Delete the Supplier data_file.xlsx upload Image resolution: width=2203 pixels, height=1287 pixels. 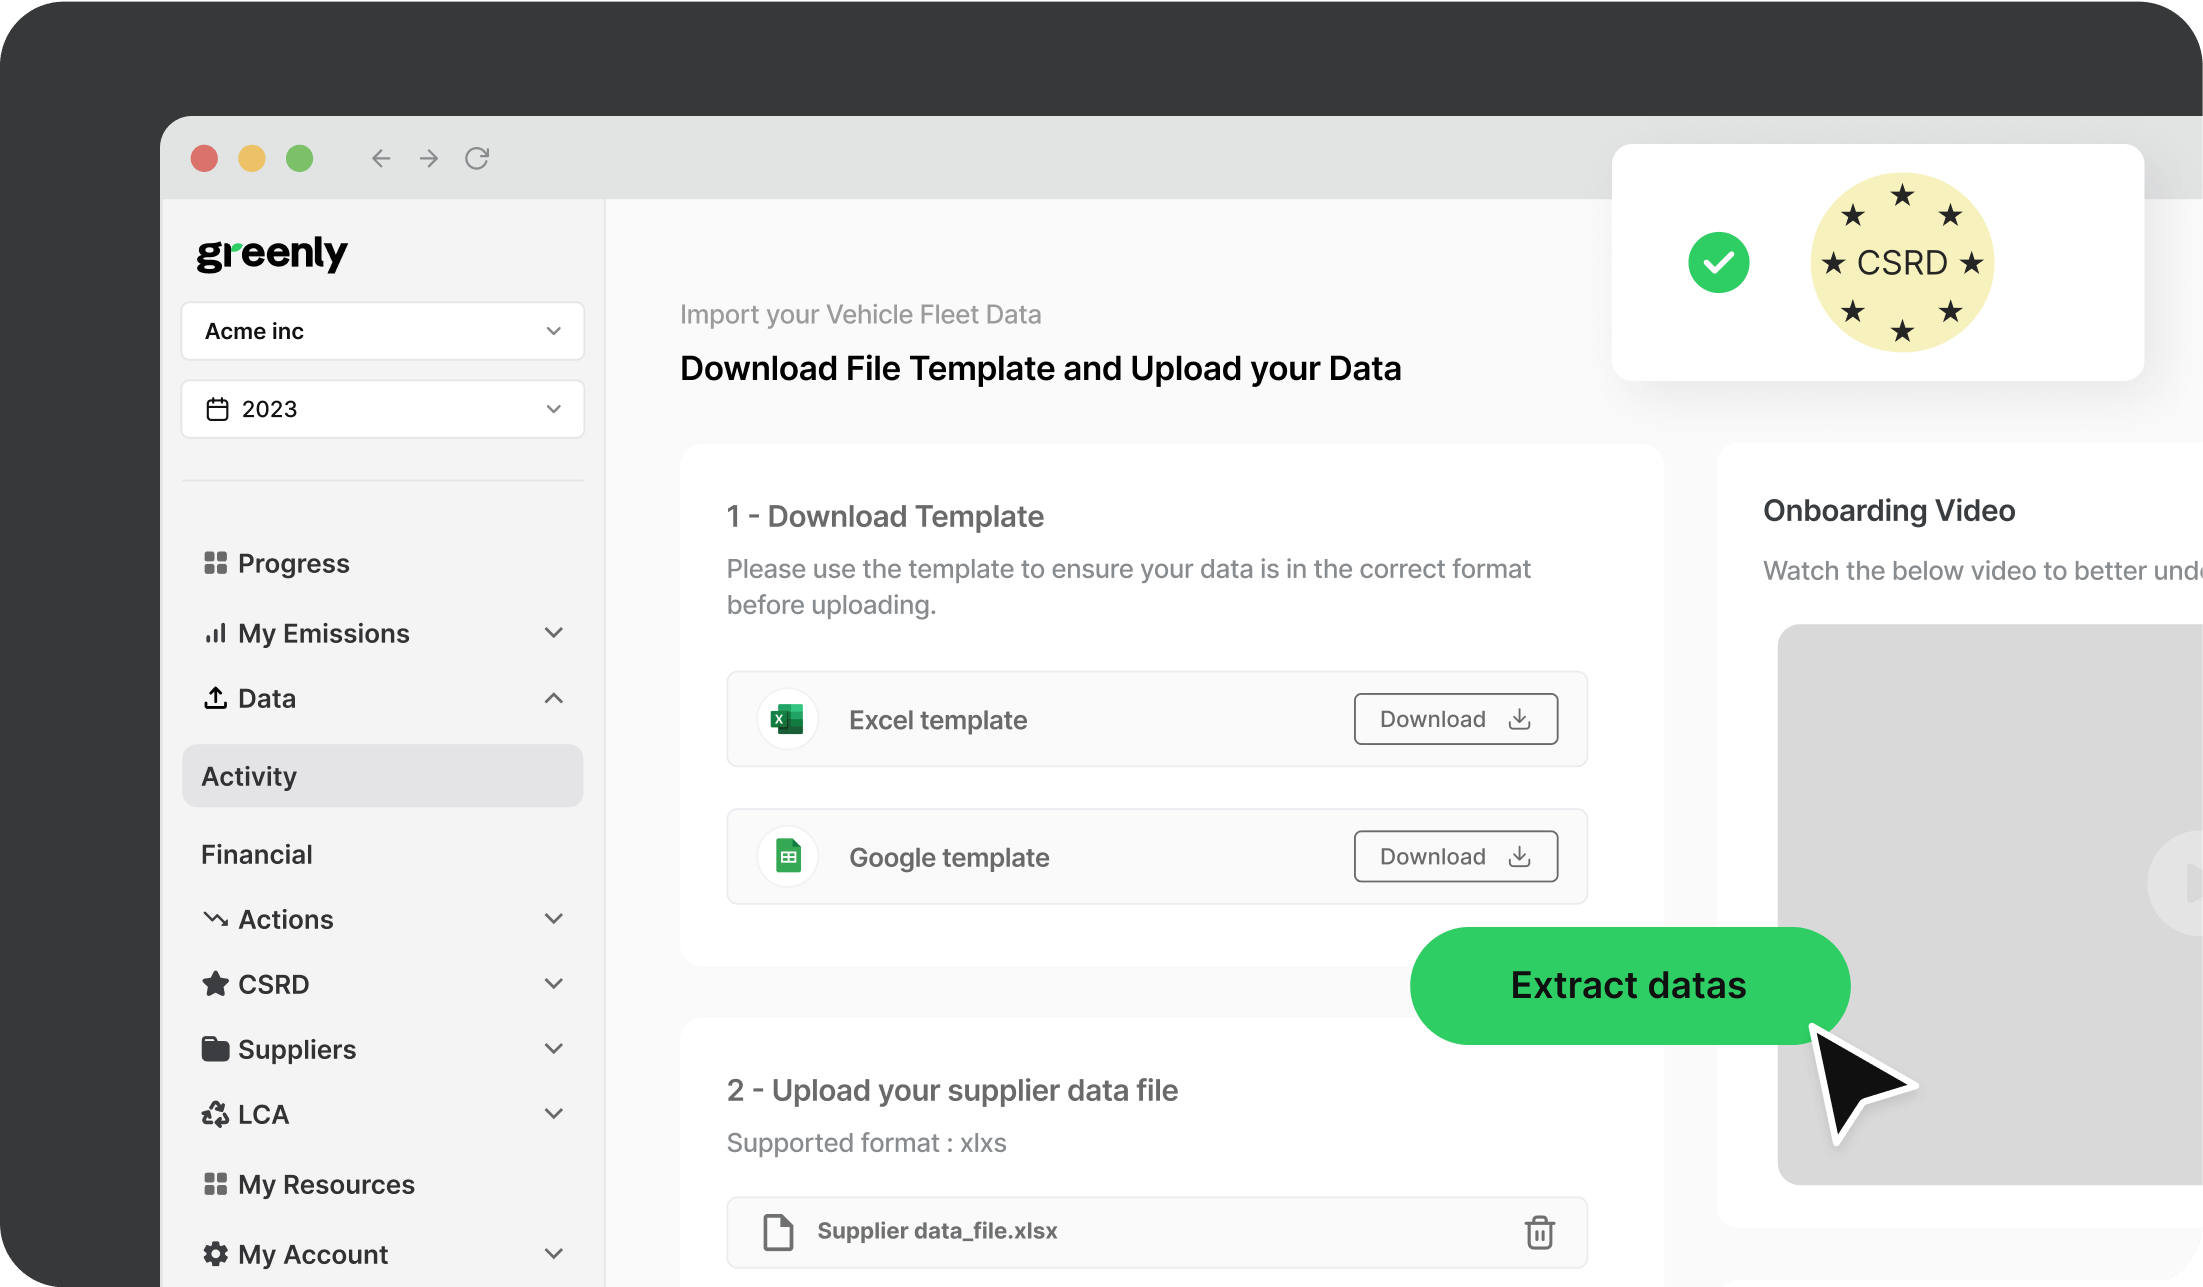[1539, 1232]
